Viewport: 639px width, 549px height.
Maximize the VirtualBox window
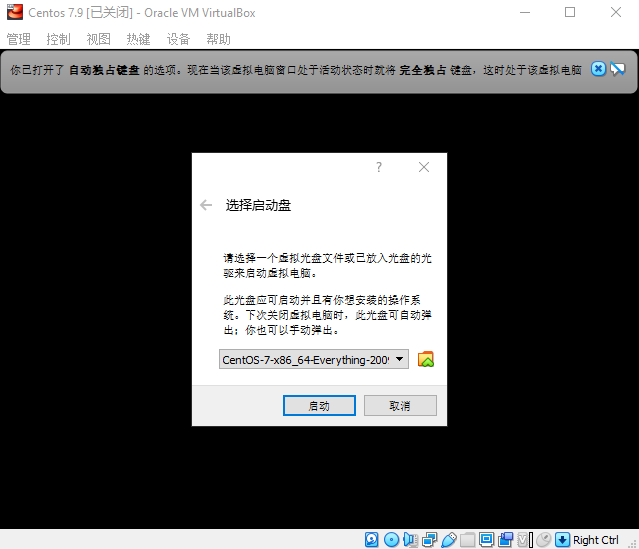coord(570,13)
